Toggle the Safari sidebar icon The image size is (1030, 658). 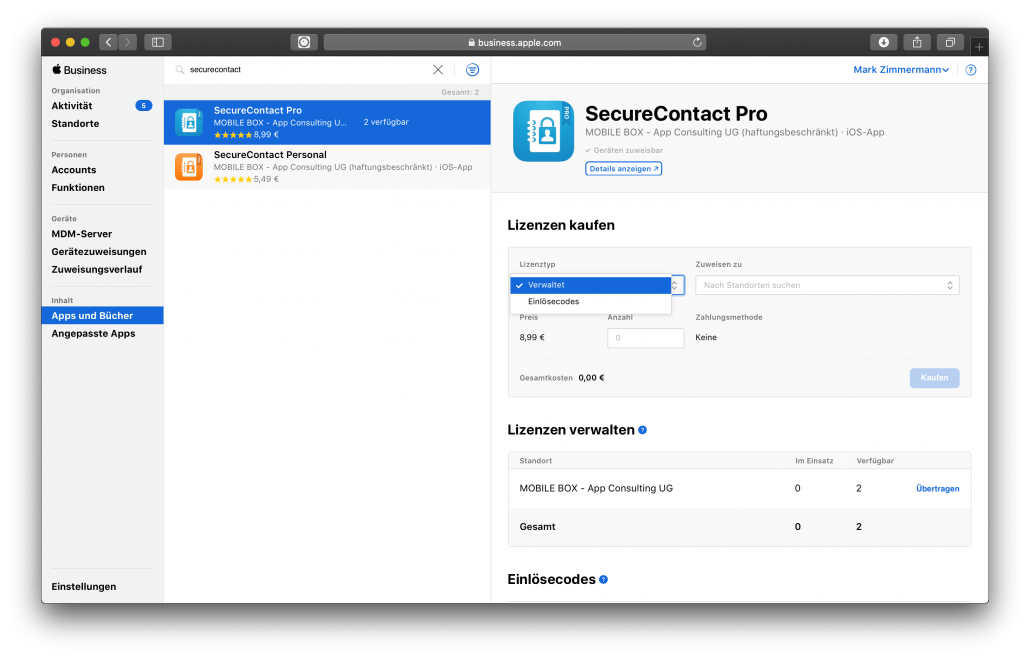tap(157, 42)
